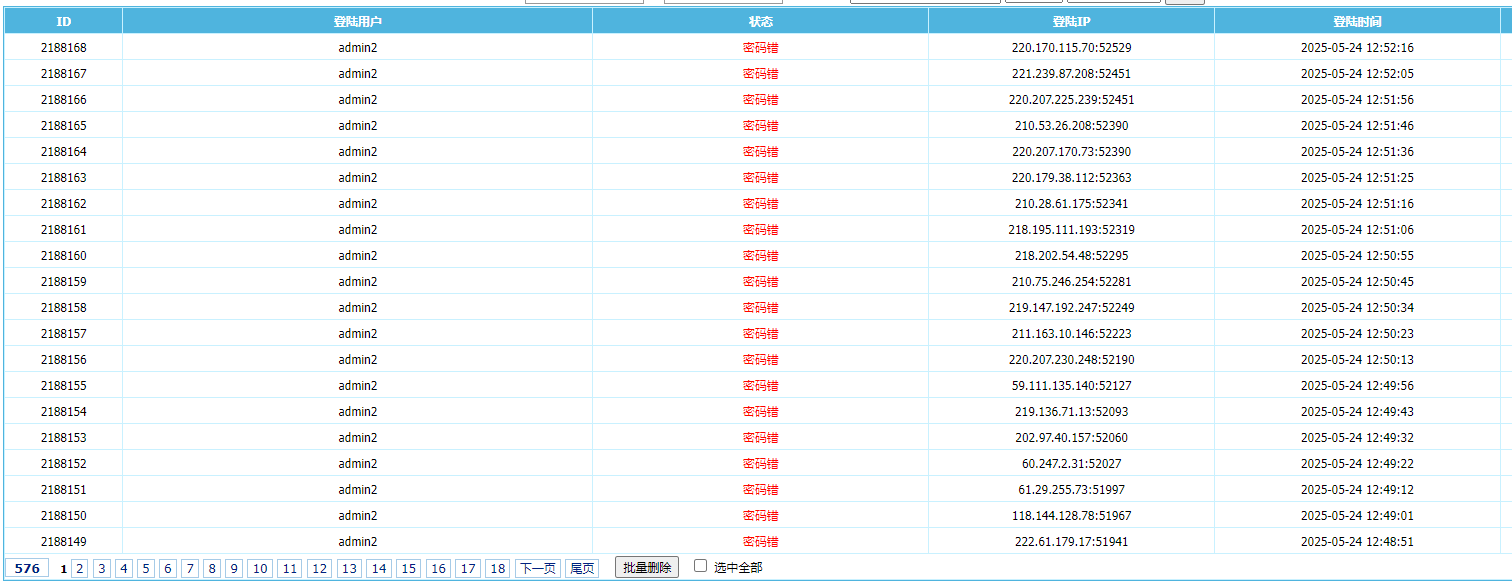Jump to the last page via 尾页

581,568
